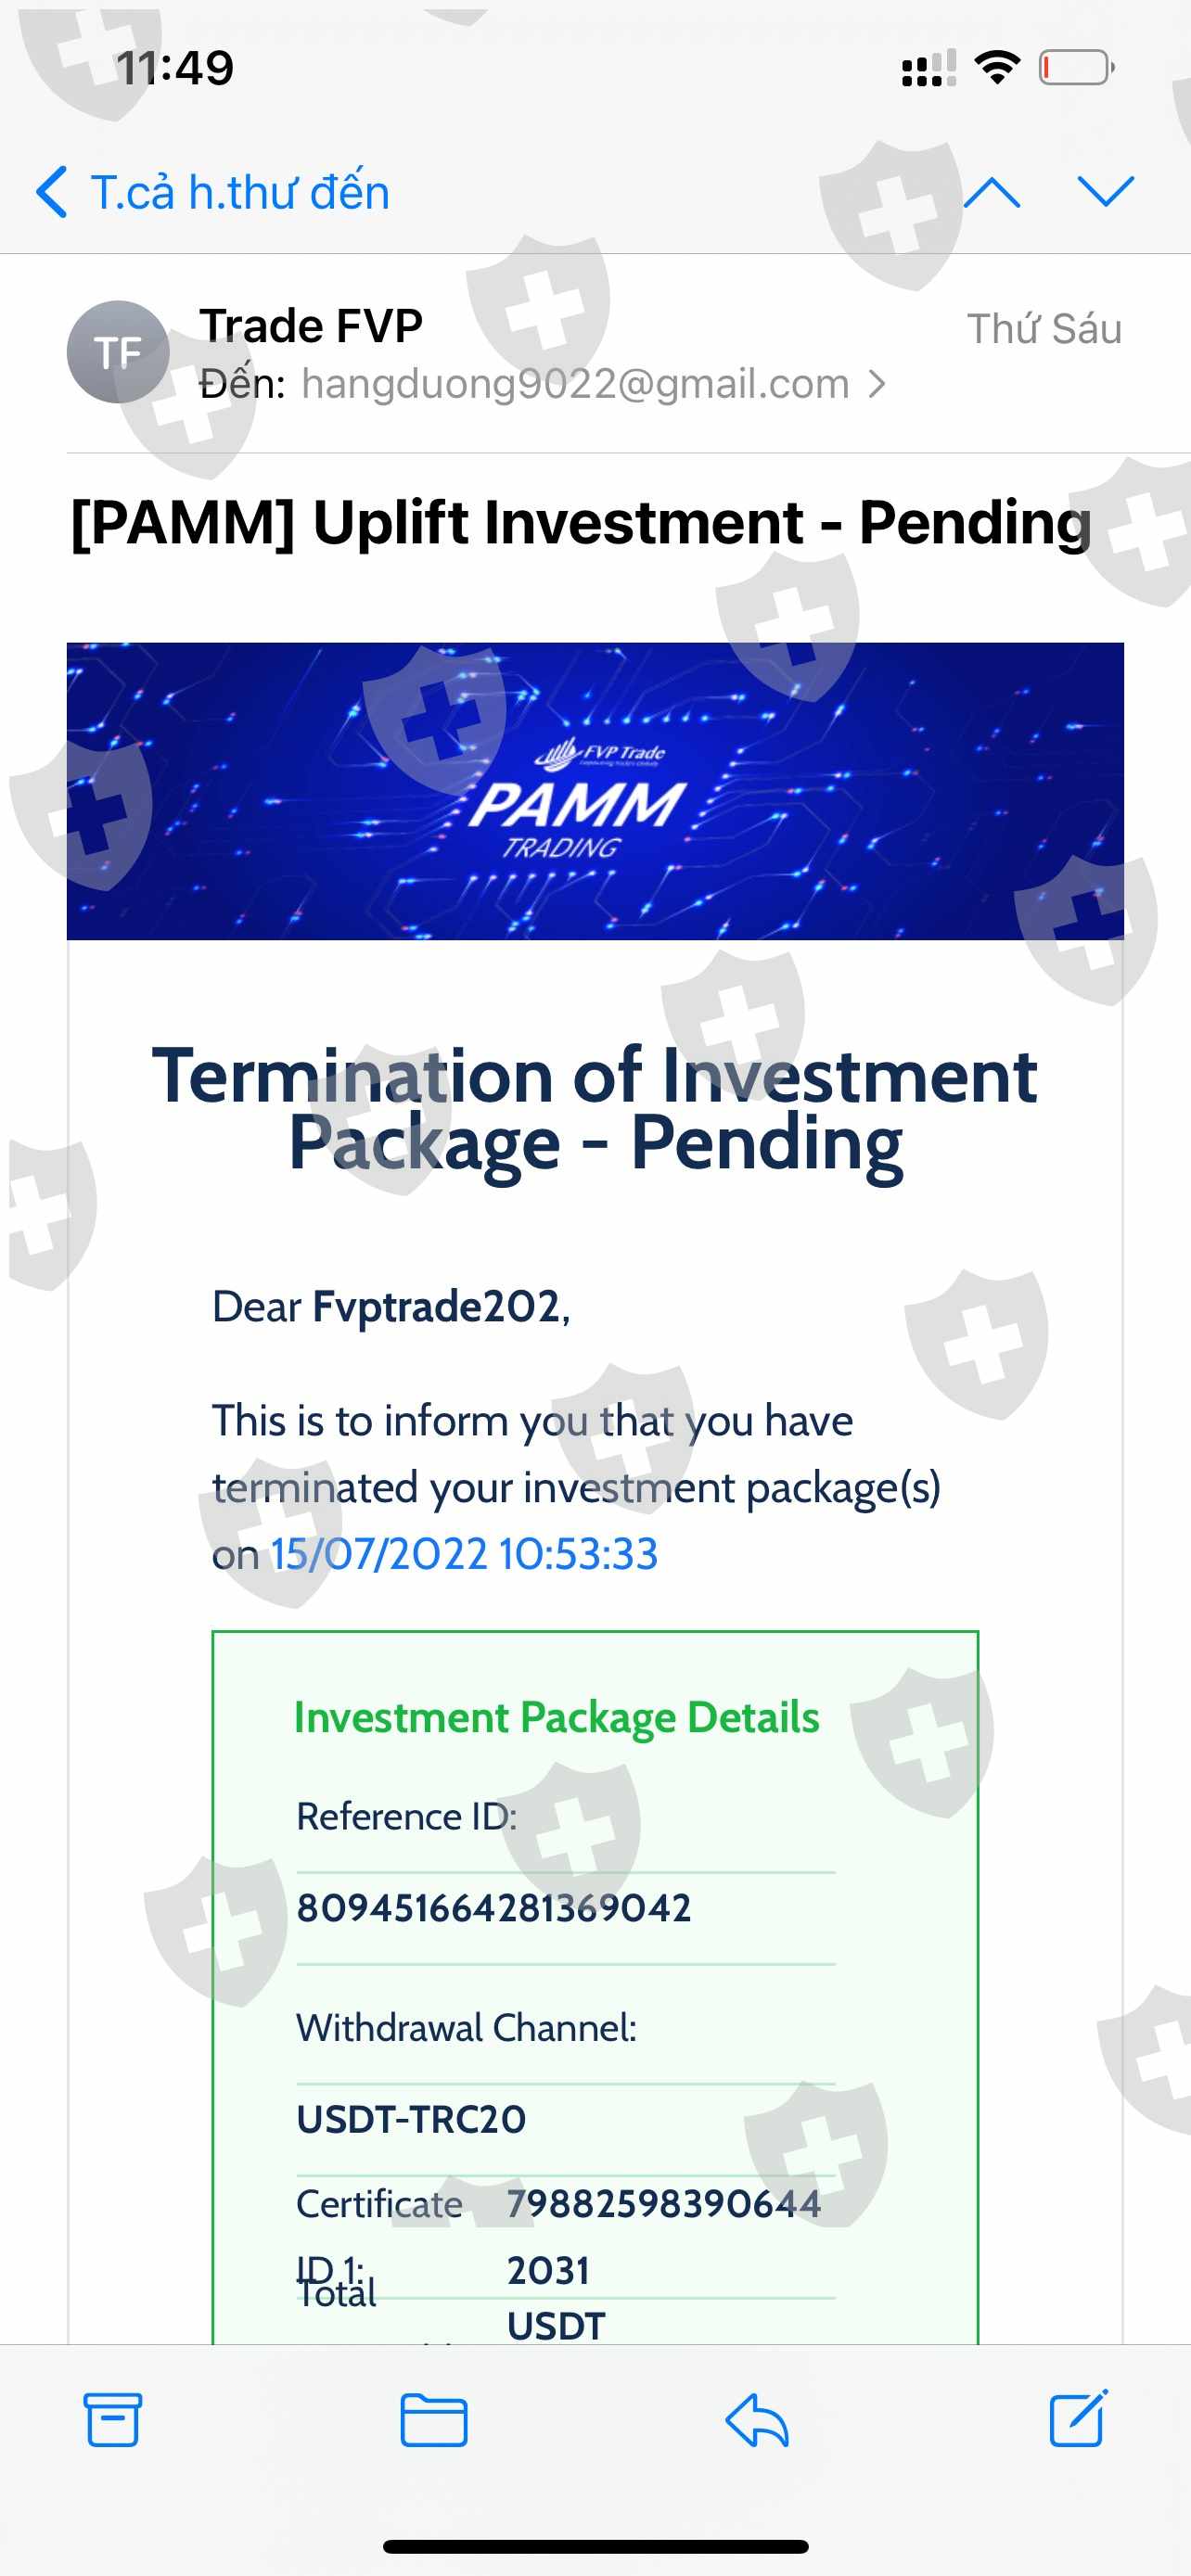The image size is (1191, 2576).
Task: Go to previous message with up arrow
Action: (992, 191)
